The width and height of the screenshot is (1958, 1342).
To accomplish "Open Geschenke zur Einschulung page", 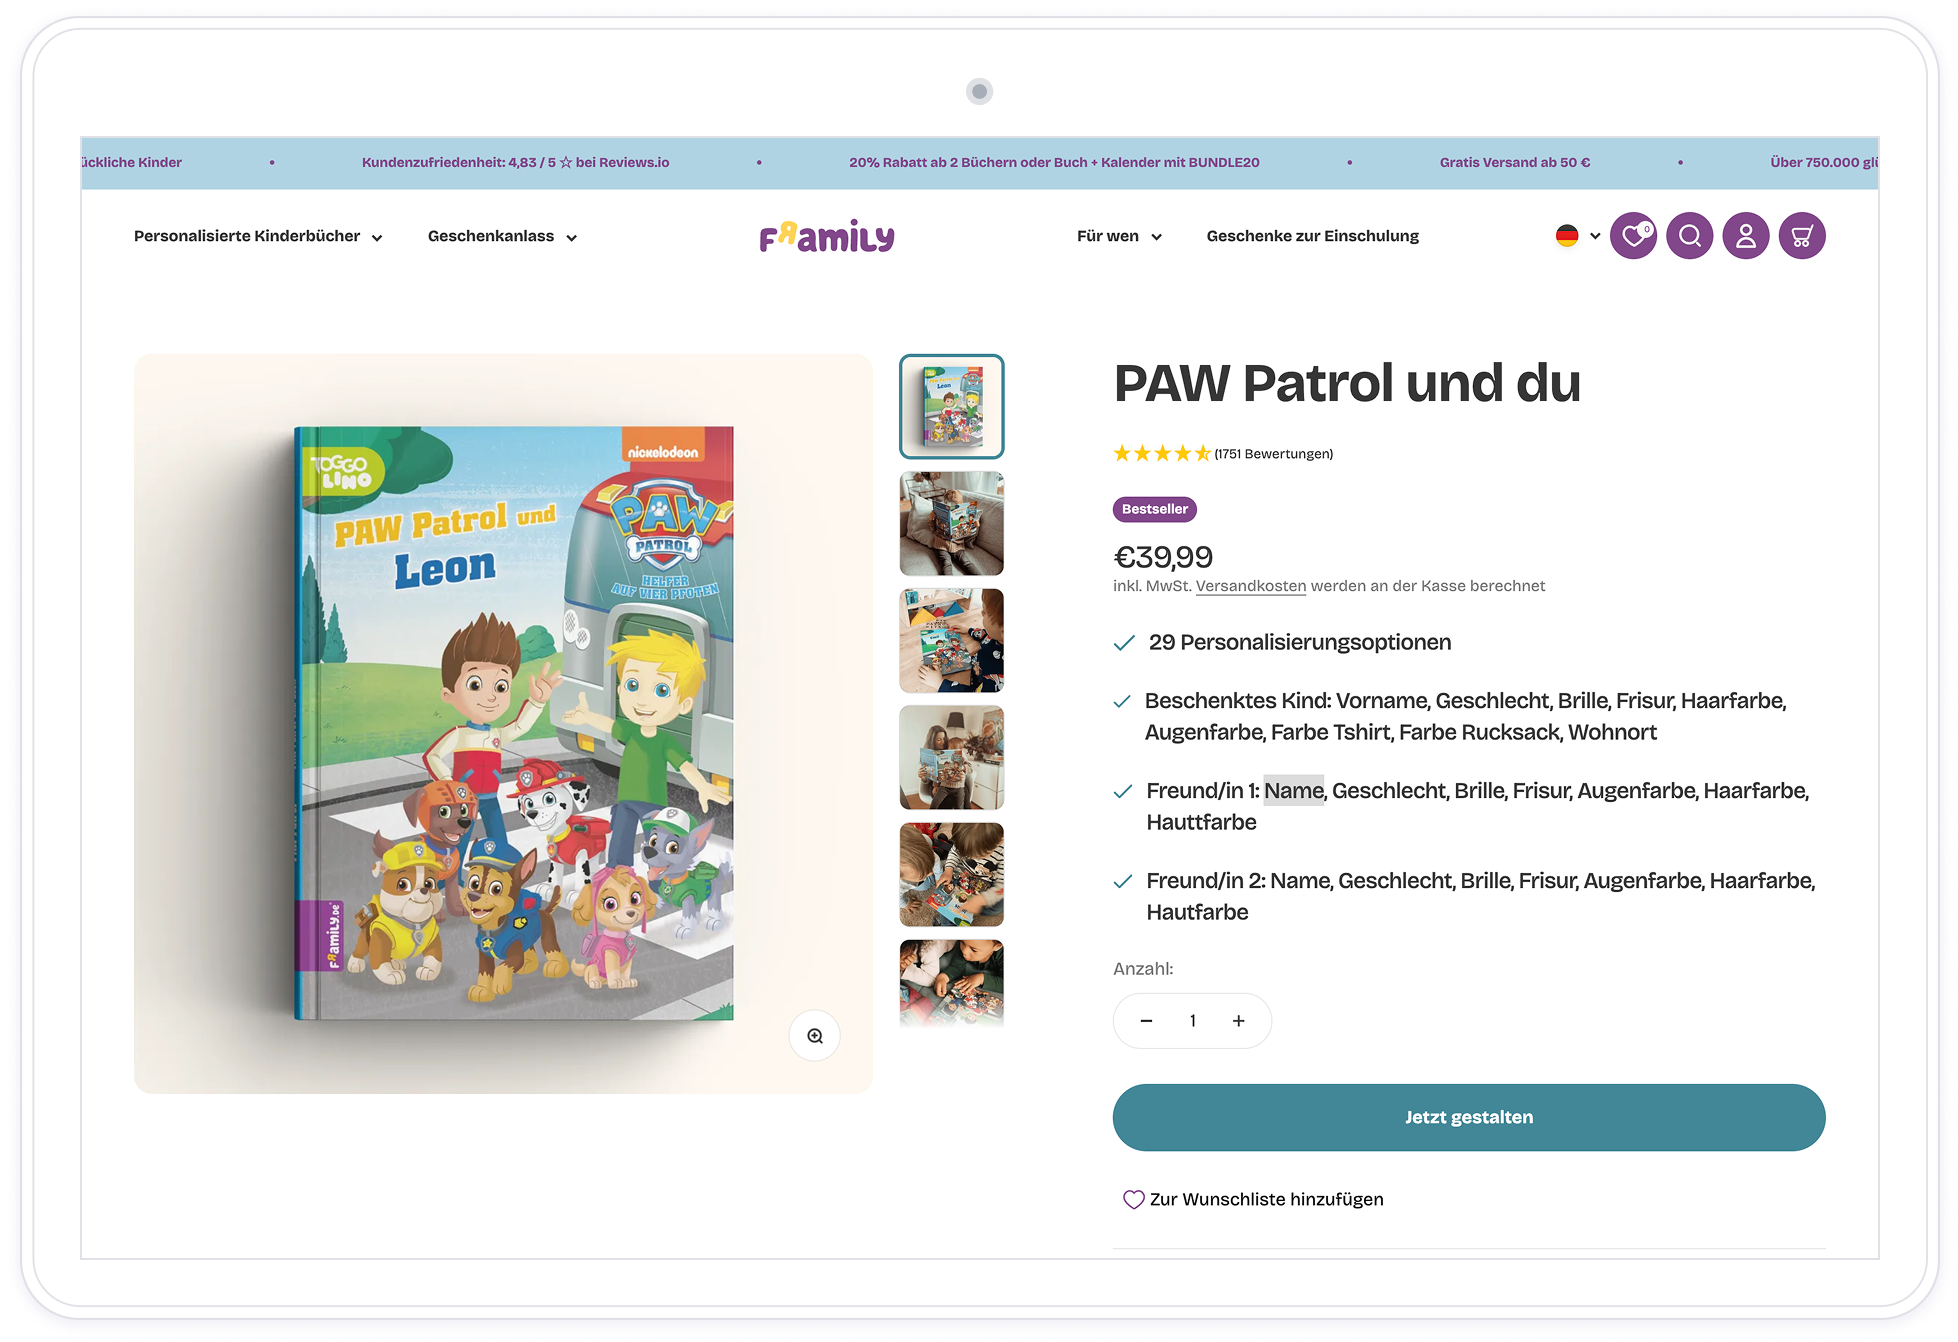I will 1313,236.
